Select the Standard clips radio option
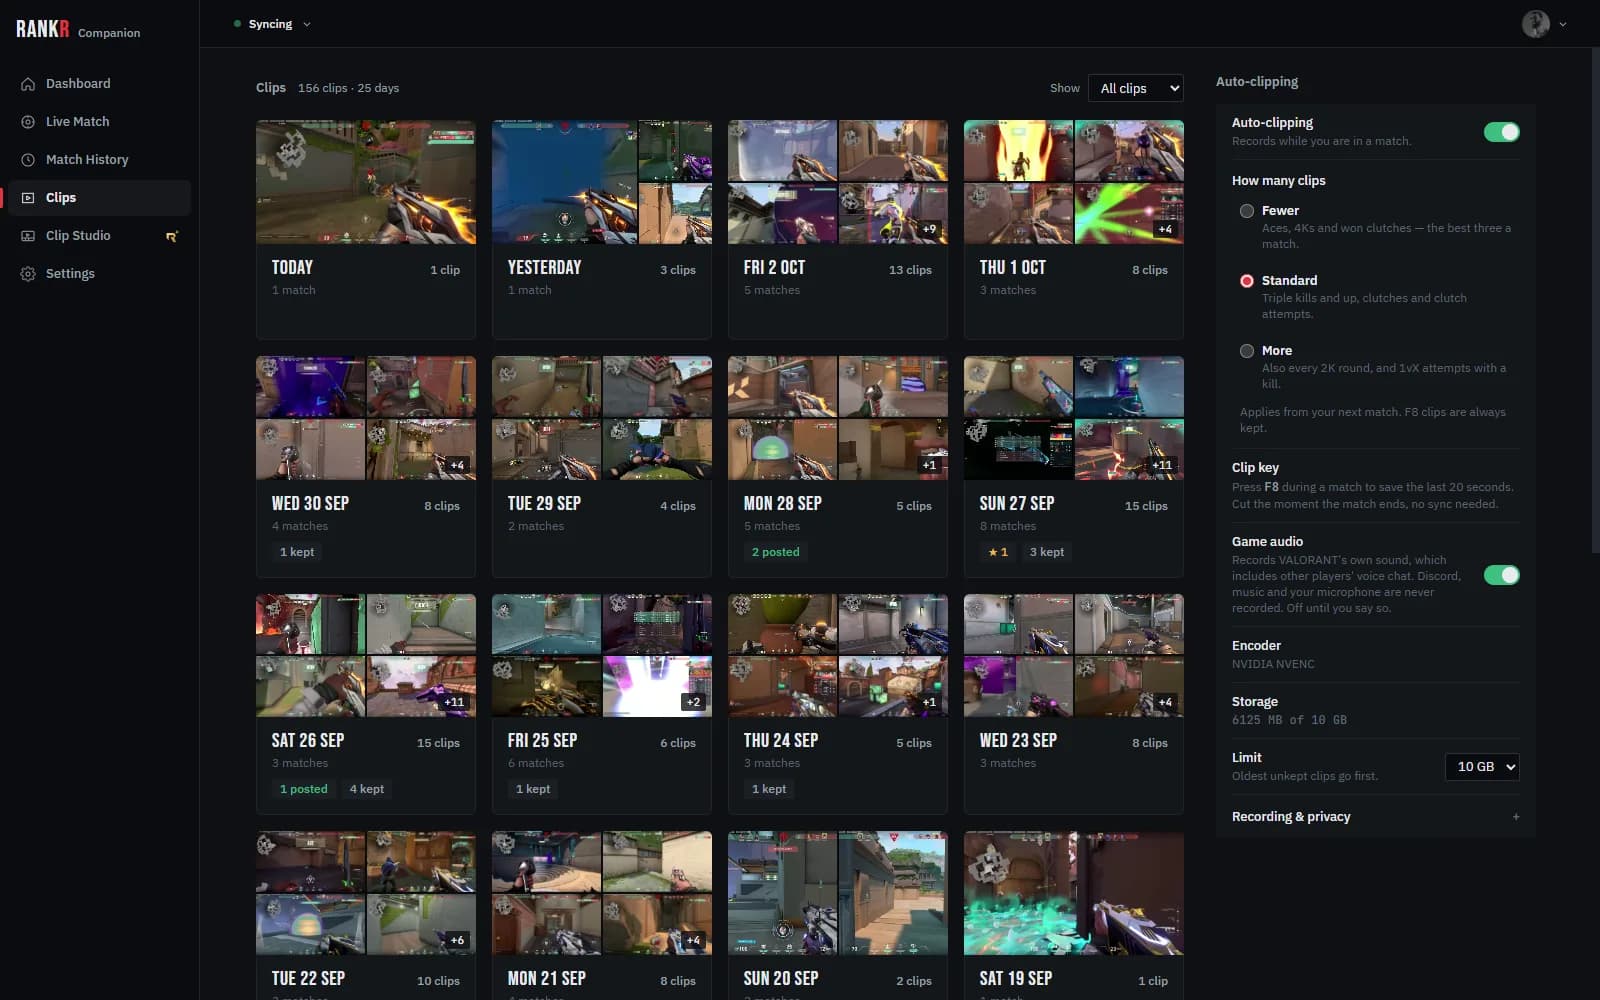Image resolution: width=1600 pixels, height=1000 pixels. tap(1247, 281)
